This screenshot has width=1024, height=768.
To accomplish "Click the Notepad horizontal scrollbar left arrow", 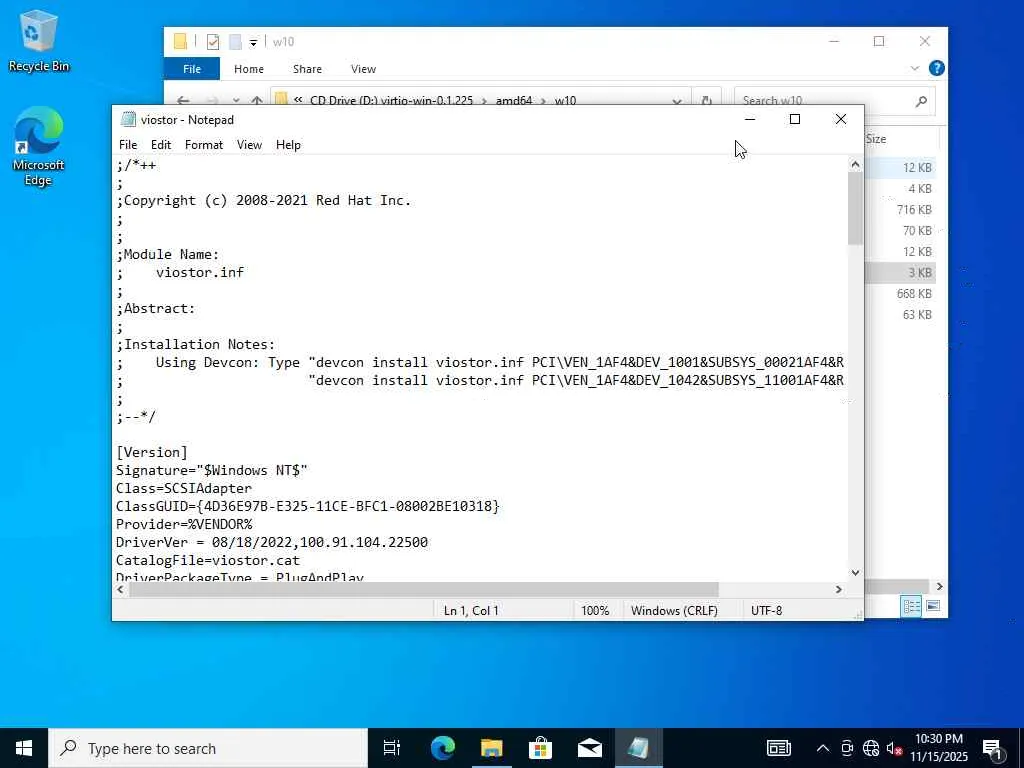I will 121,589.
